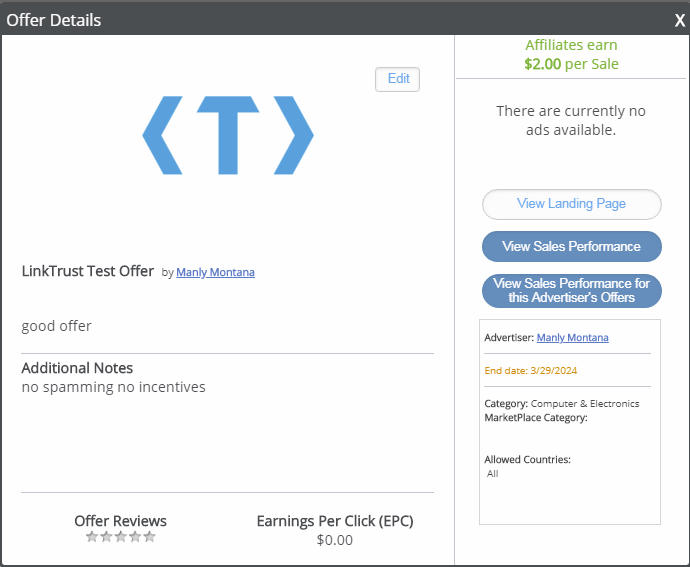The image size is (690, 567).
Task: Click the Earnings Per Click $0.00 value
Action: point(335,540)
